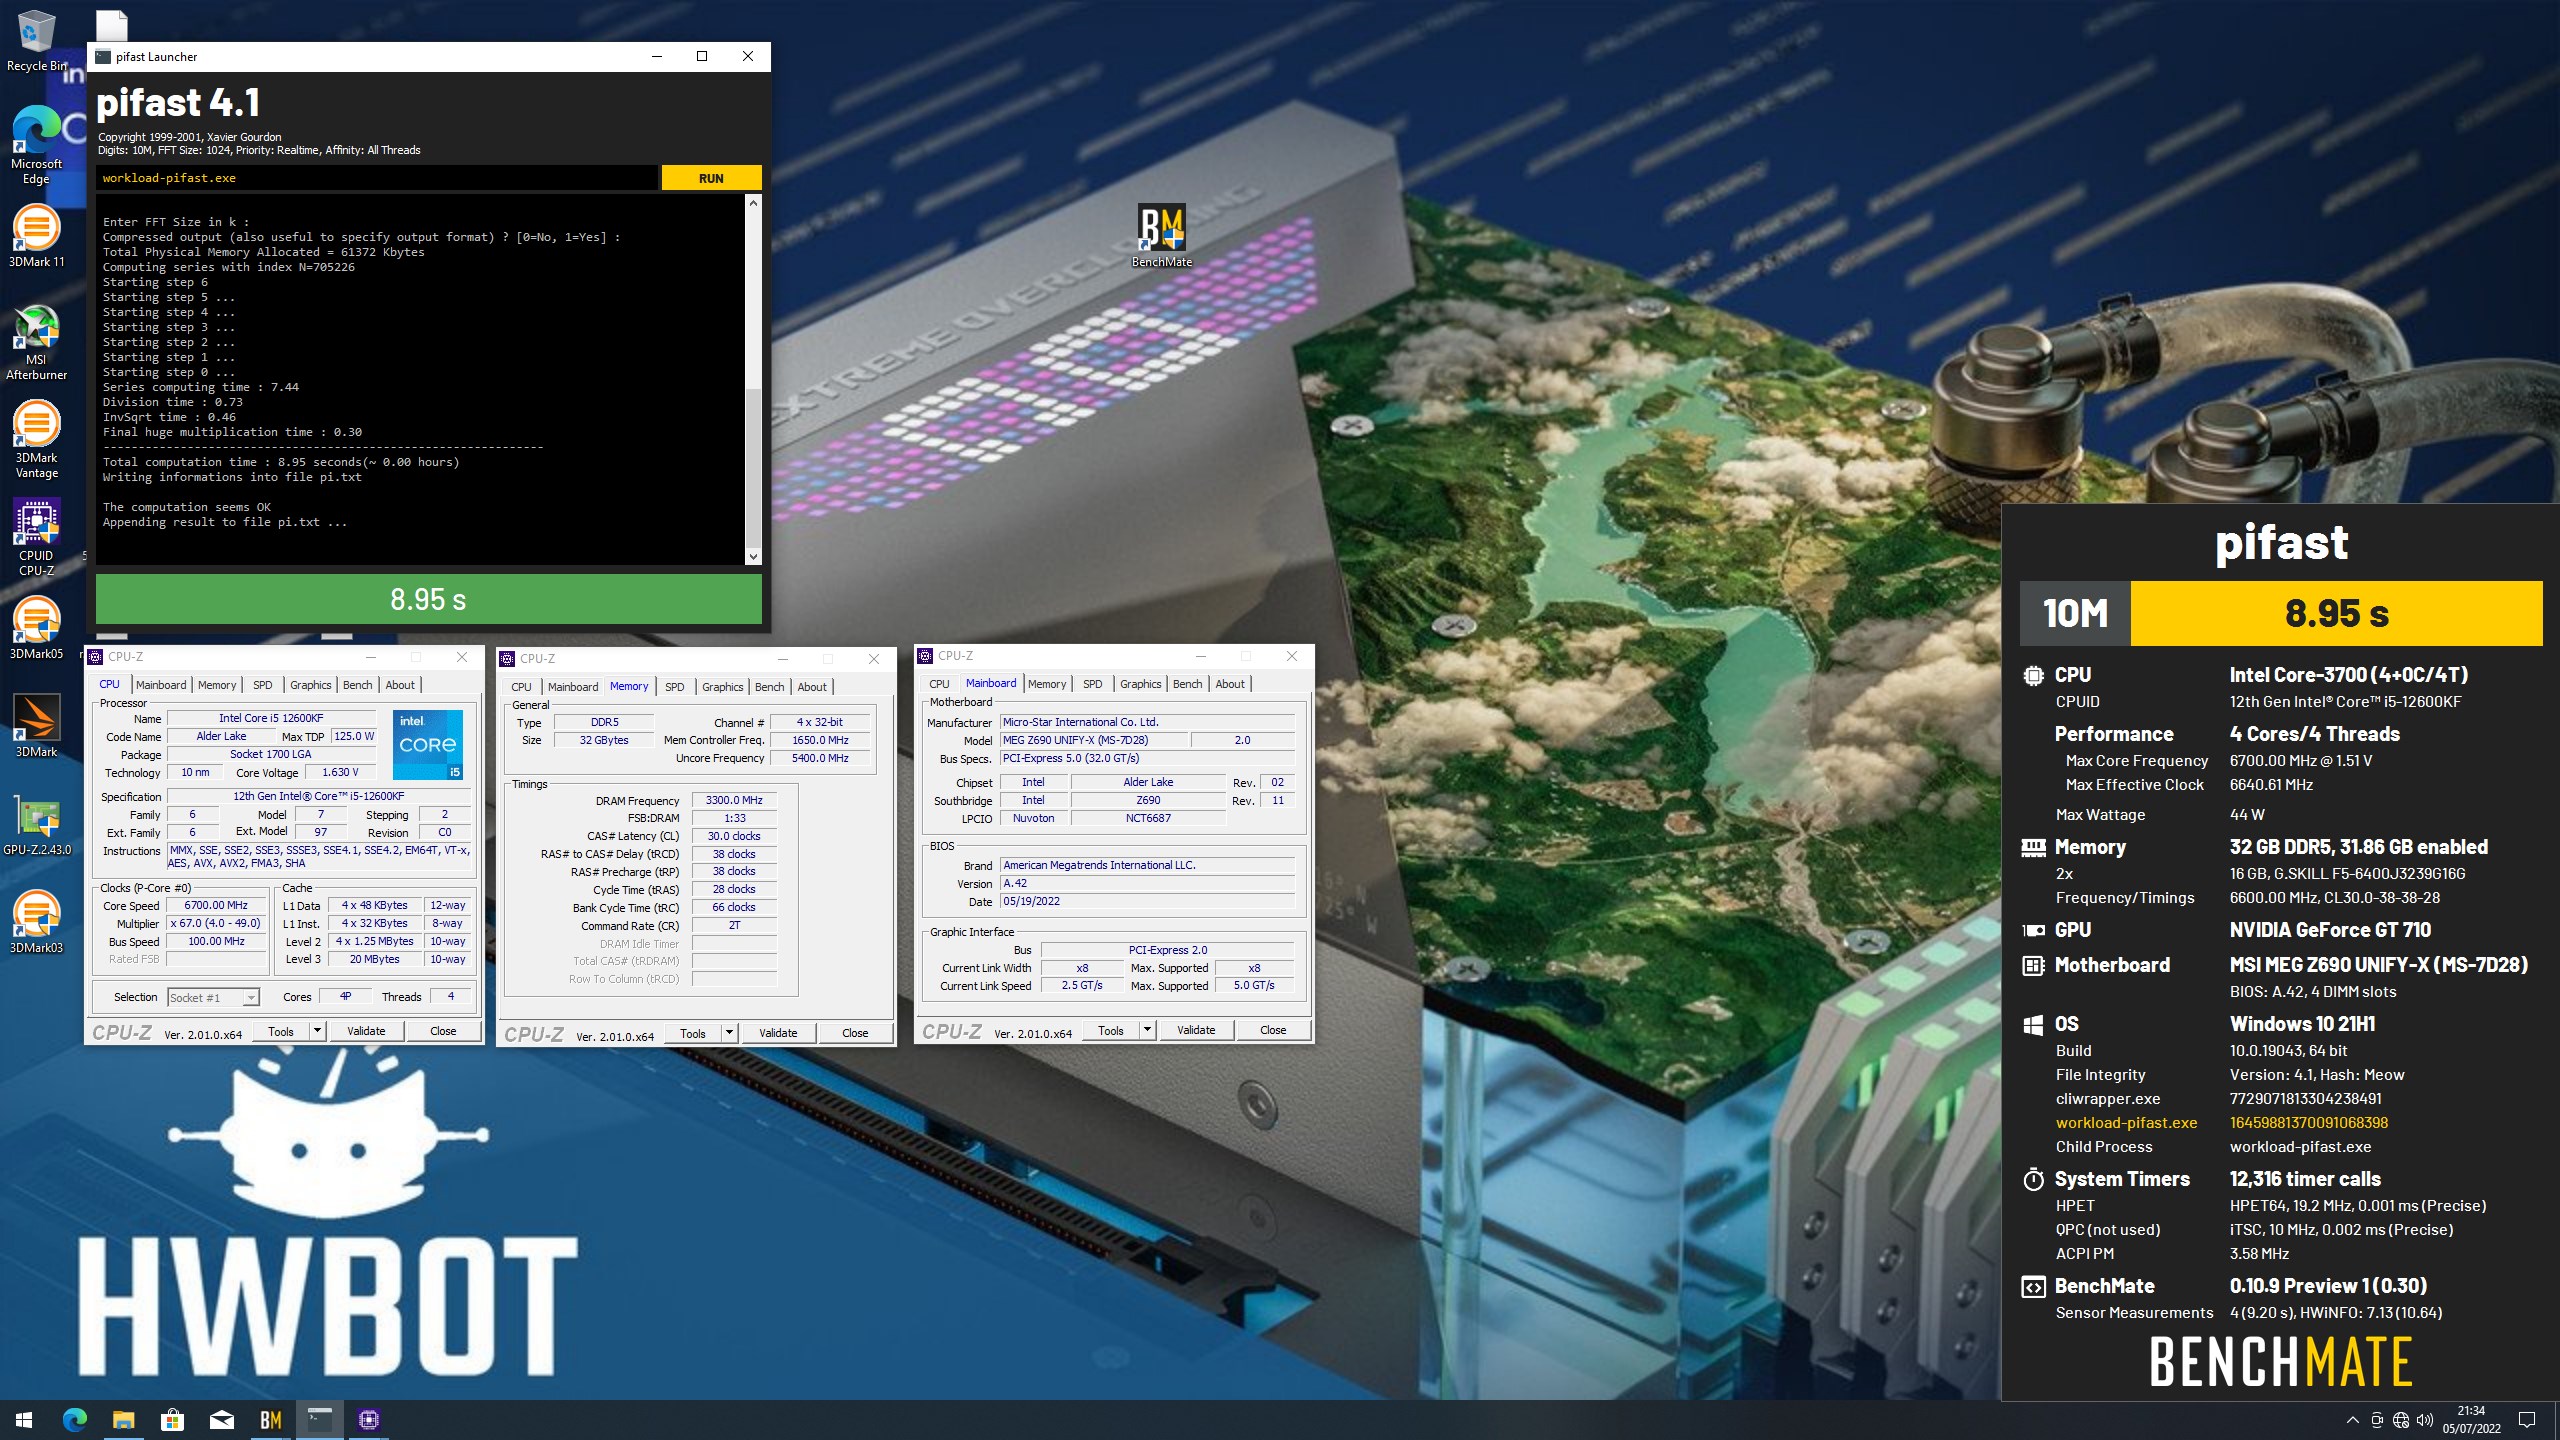Switch to BenchMate in the taskbar
This screenshot has width=2560, height=1440.
pos(270,1420)
